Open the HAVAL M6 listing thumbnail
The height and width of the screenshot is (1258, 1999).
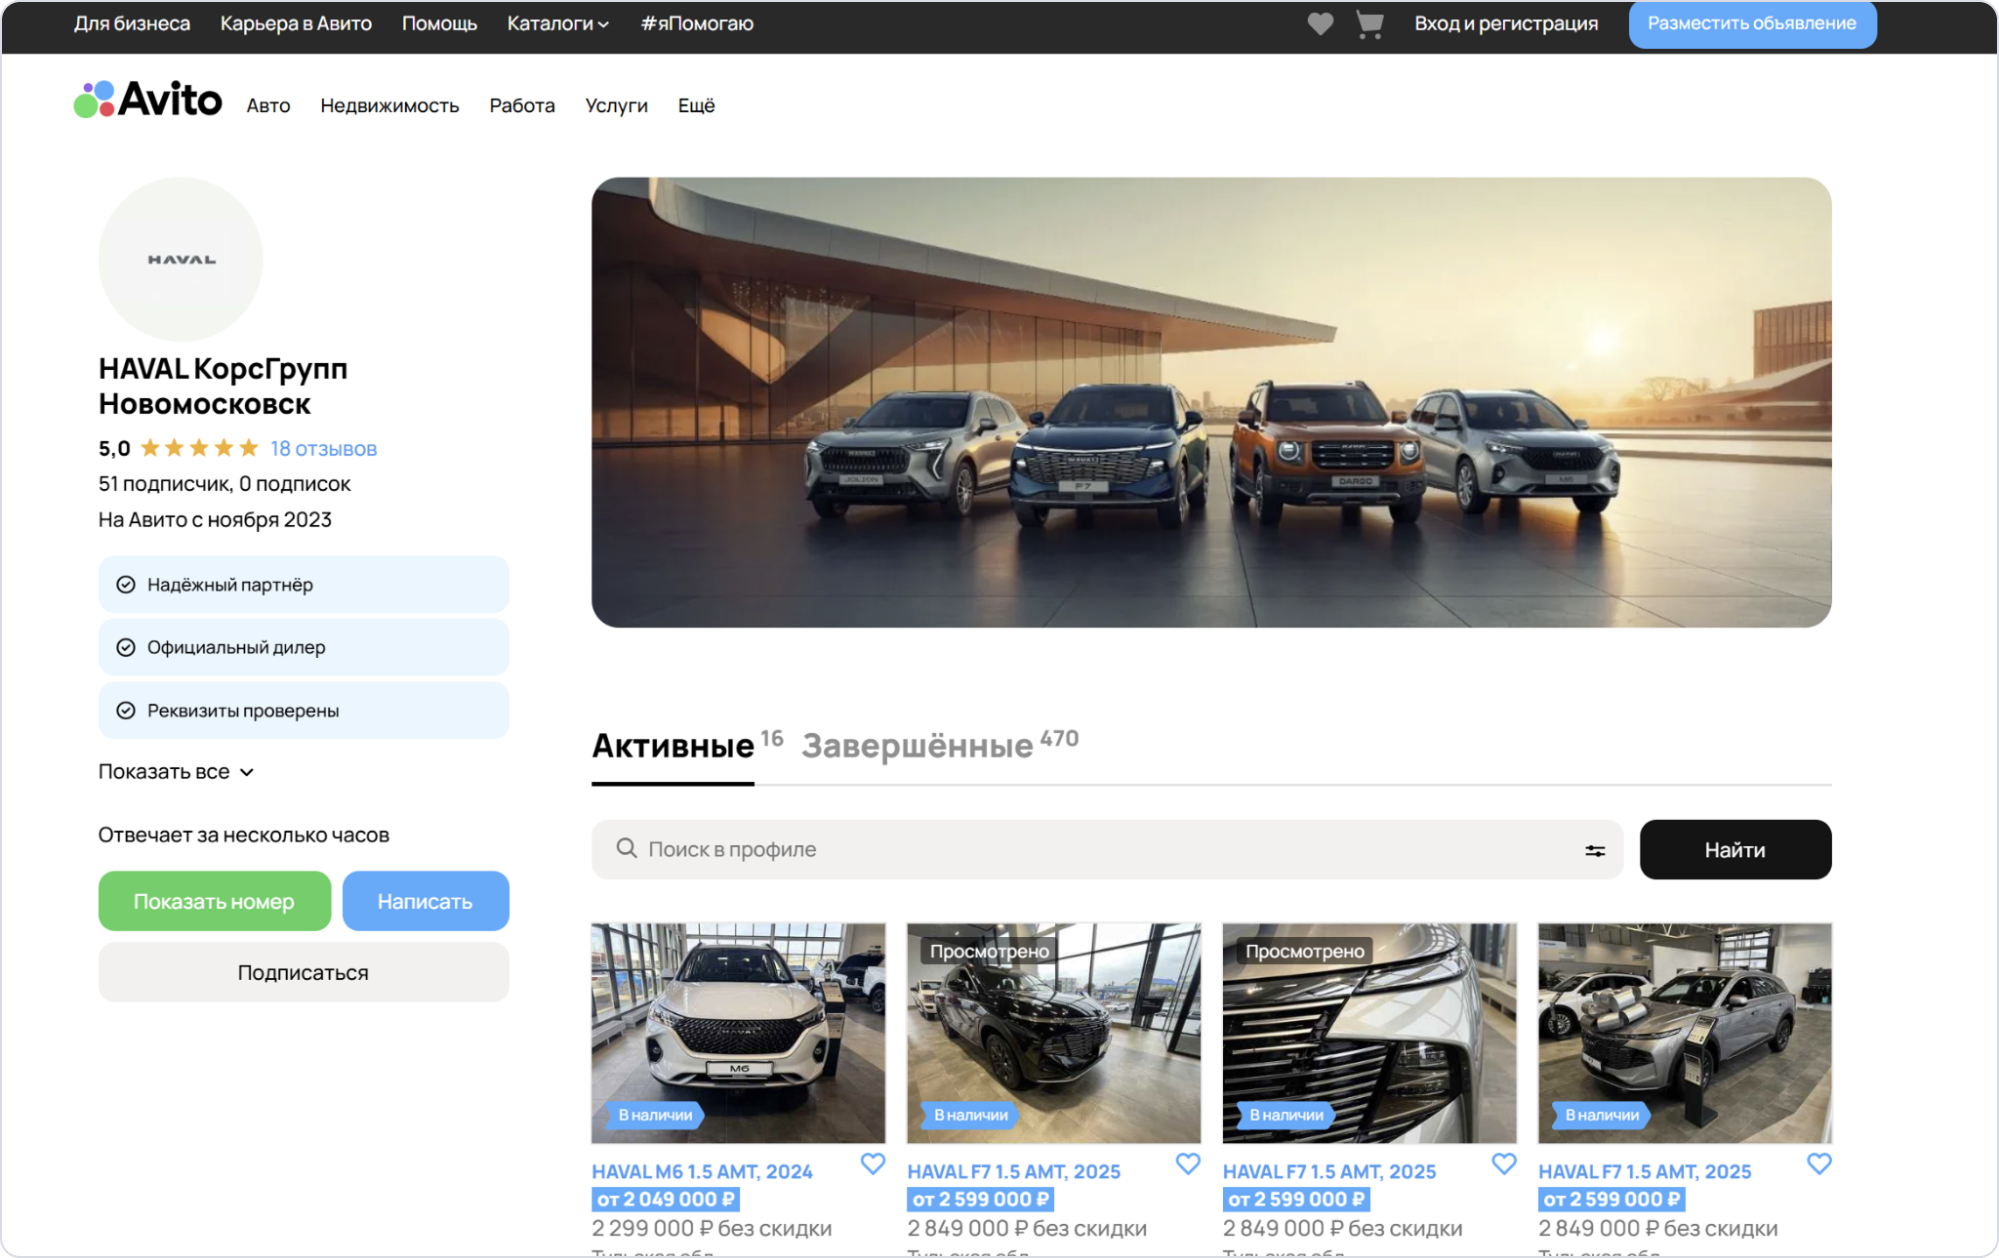(738, 1032)
